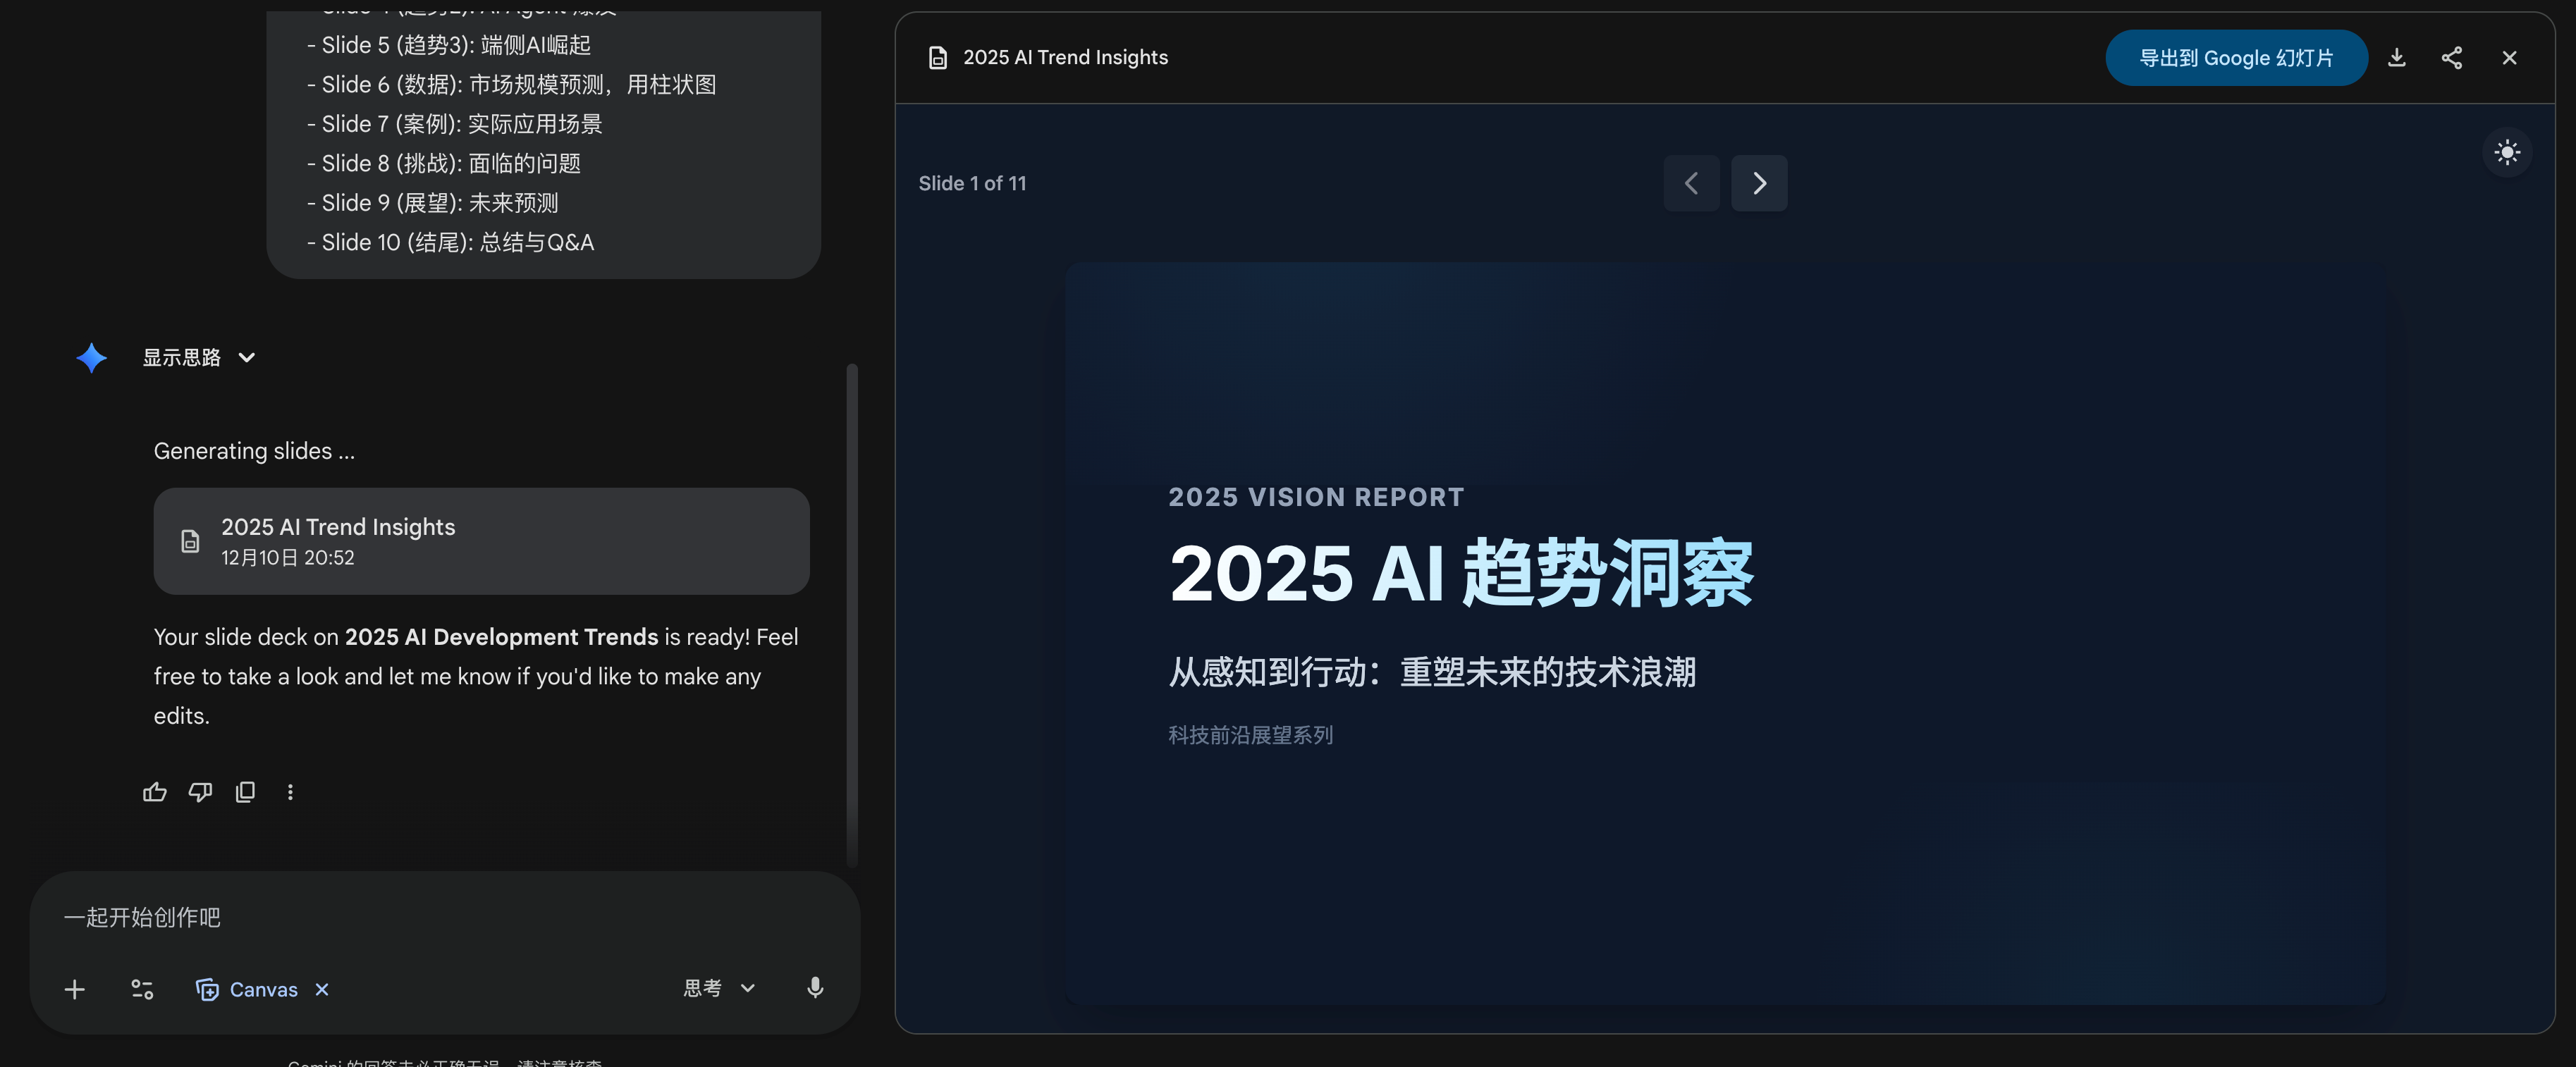Click the plus add attachment icon
The height and width of the screenshot is (1067, 2576).
(x=74, y=989)
